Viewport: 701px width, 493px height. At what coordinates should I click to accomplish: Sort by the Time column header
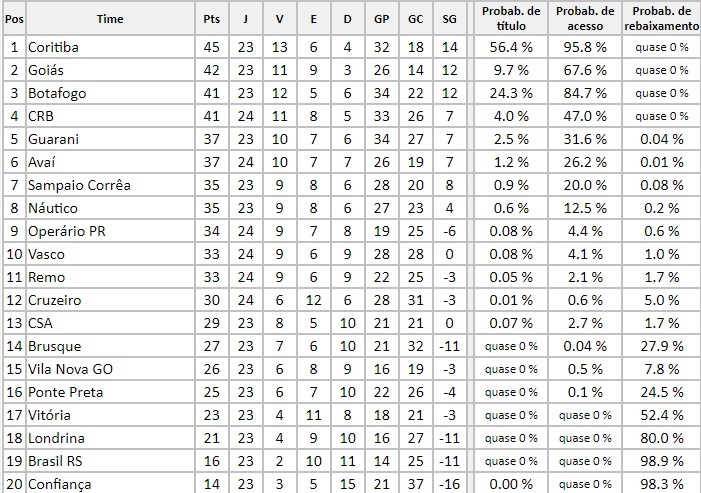pos(110,18)
